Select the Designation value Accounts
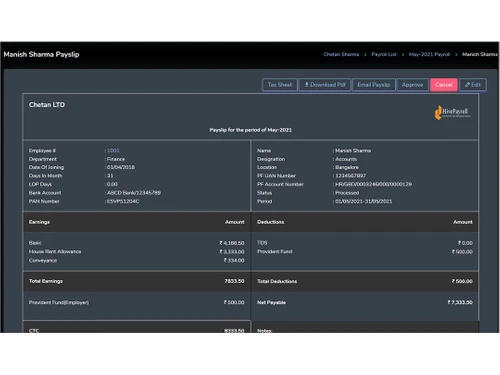This screenshot has width=500, height=375. coord(346,159)
